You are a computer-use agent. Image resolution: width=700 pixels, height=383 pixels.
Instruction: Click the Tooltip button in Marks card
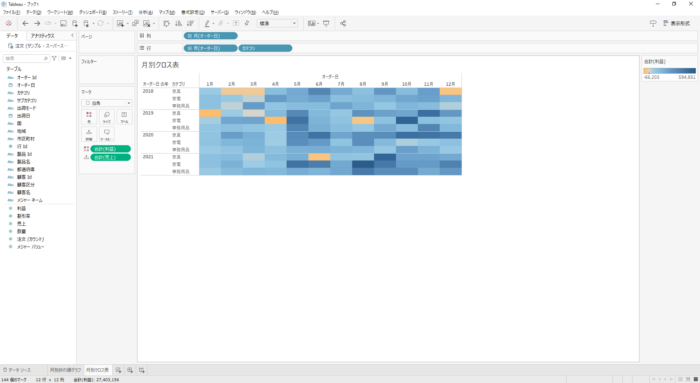[x=107, y=134]
